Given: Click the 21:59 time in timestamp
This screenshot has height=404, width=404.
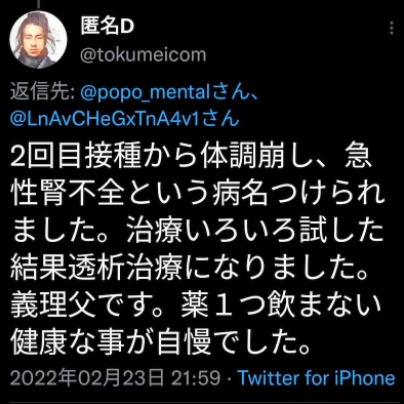Looking at the screenshot, I should [x=196, y=378].
